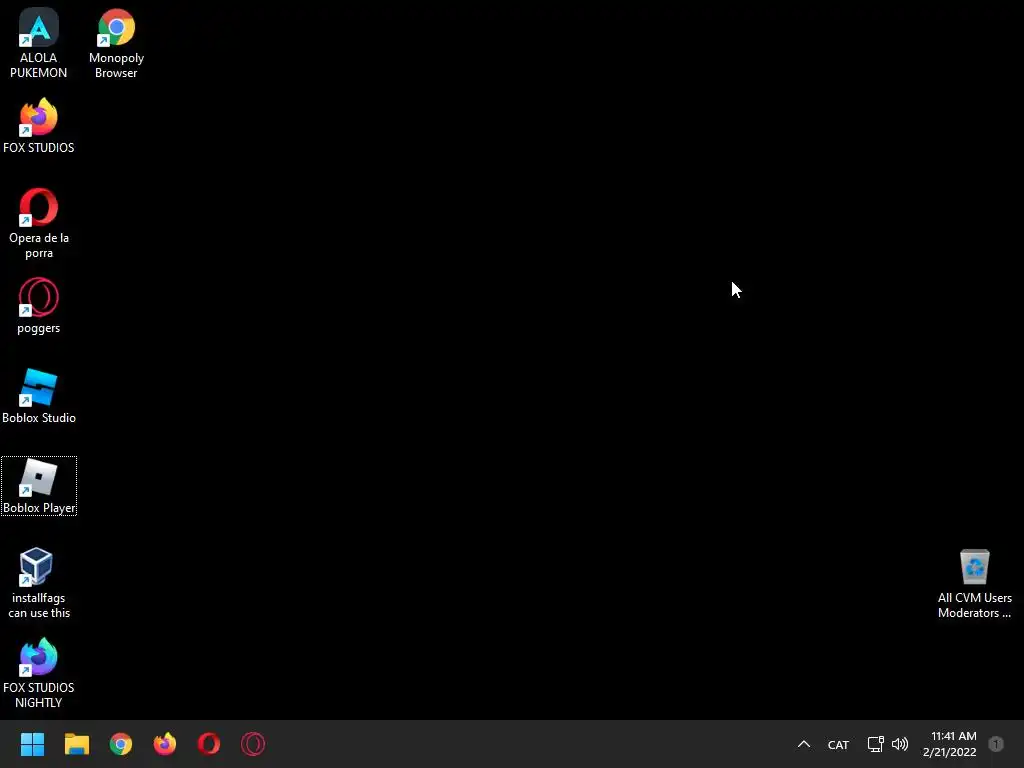The width and height of the screenshot is (1024, 768).
Task: Launch Firefox from the taskbar
Action: coord(165,744)
